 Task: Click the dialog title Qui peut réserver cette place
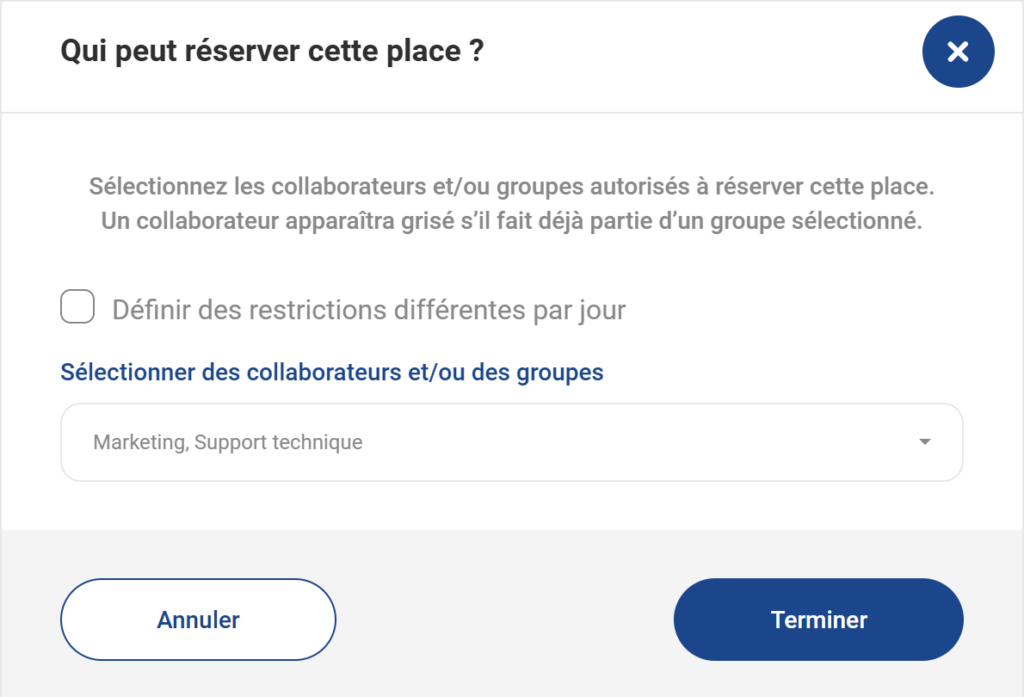coord(271,50)
